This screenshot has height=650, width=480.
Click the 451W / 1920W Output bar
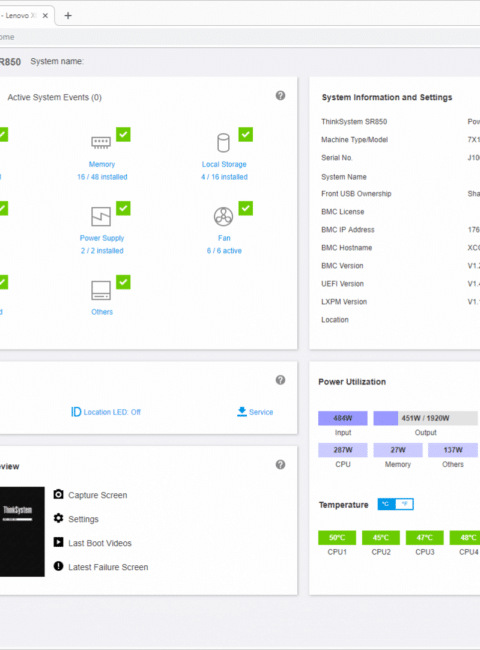coord(425,418)
